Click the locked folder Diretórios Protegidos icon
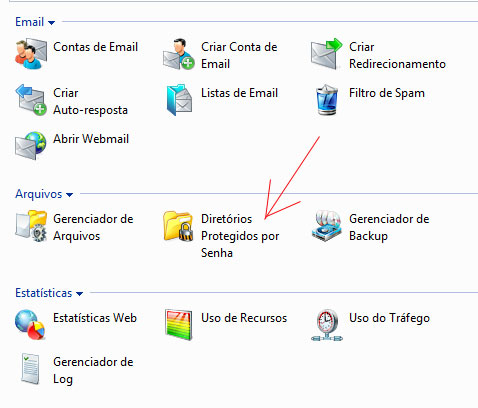Image resolution: width=478 pixels, height=408 pixels. [x=179, y=226]
